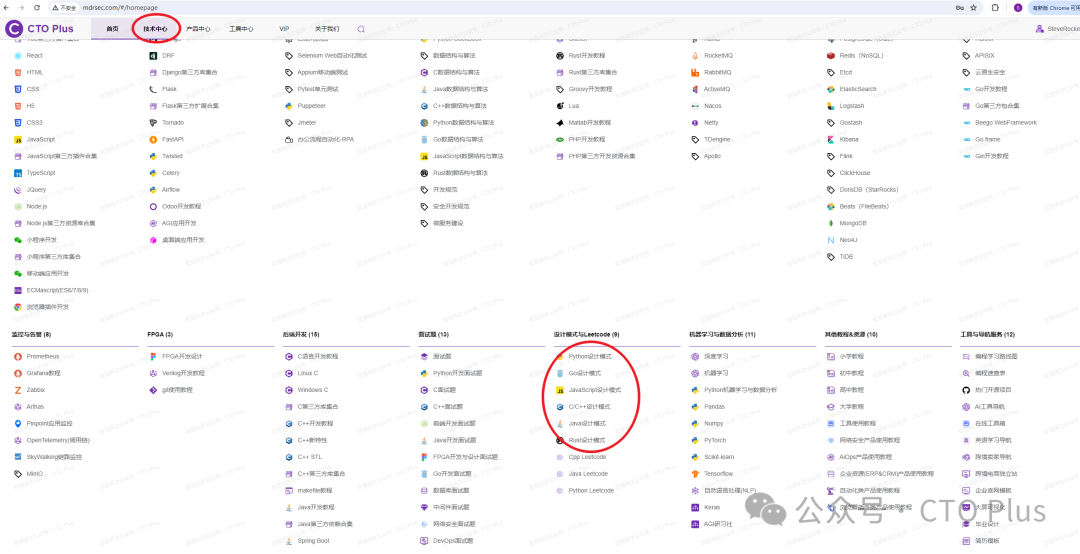The width and height of the screenshot is (1080, 554).
Task: Click the DRF icon
Action: click(154, 56)
